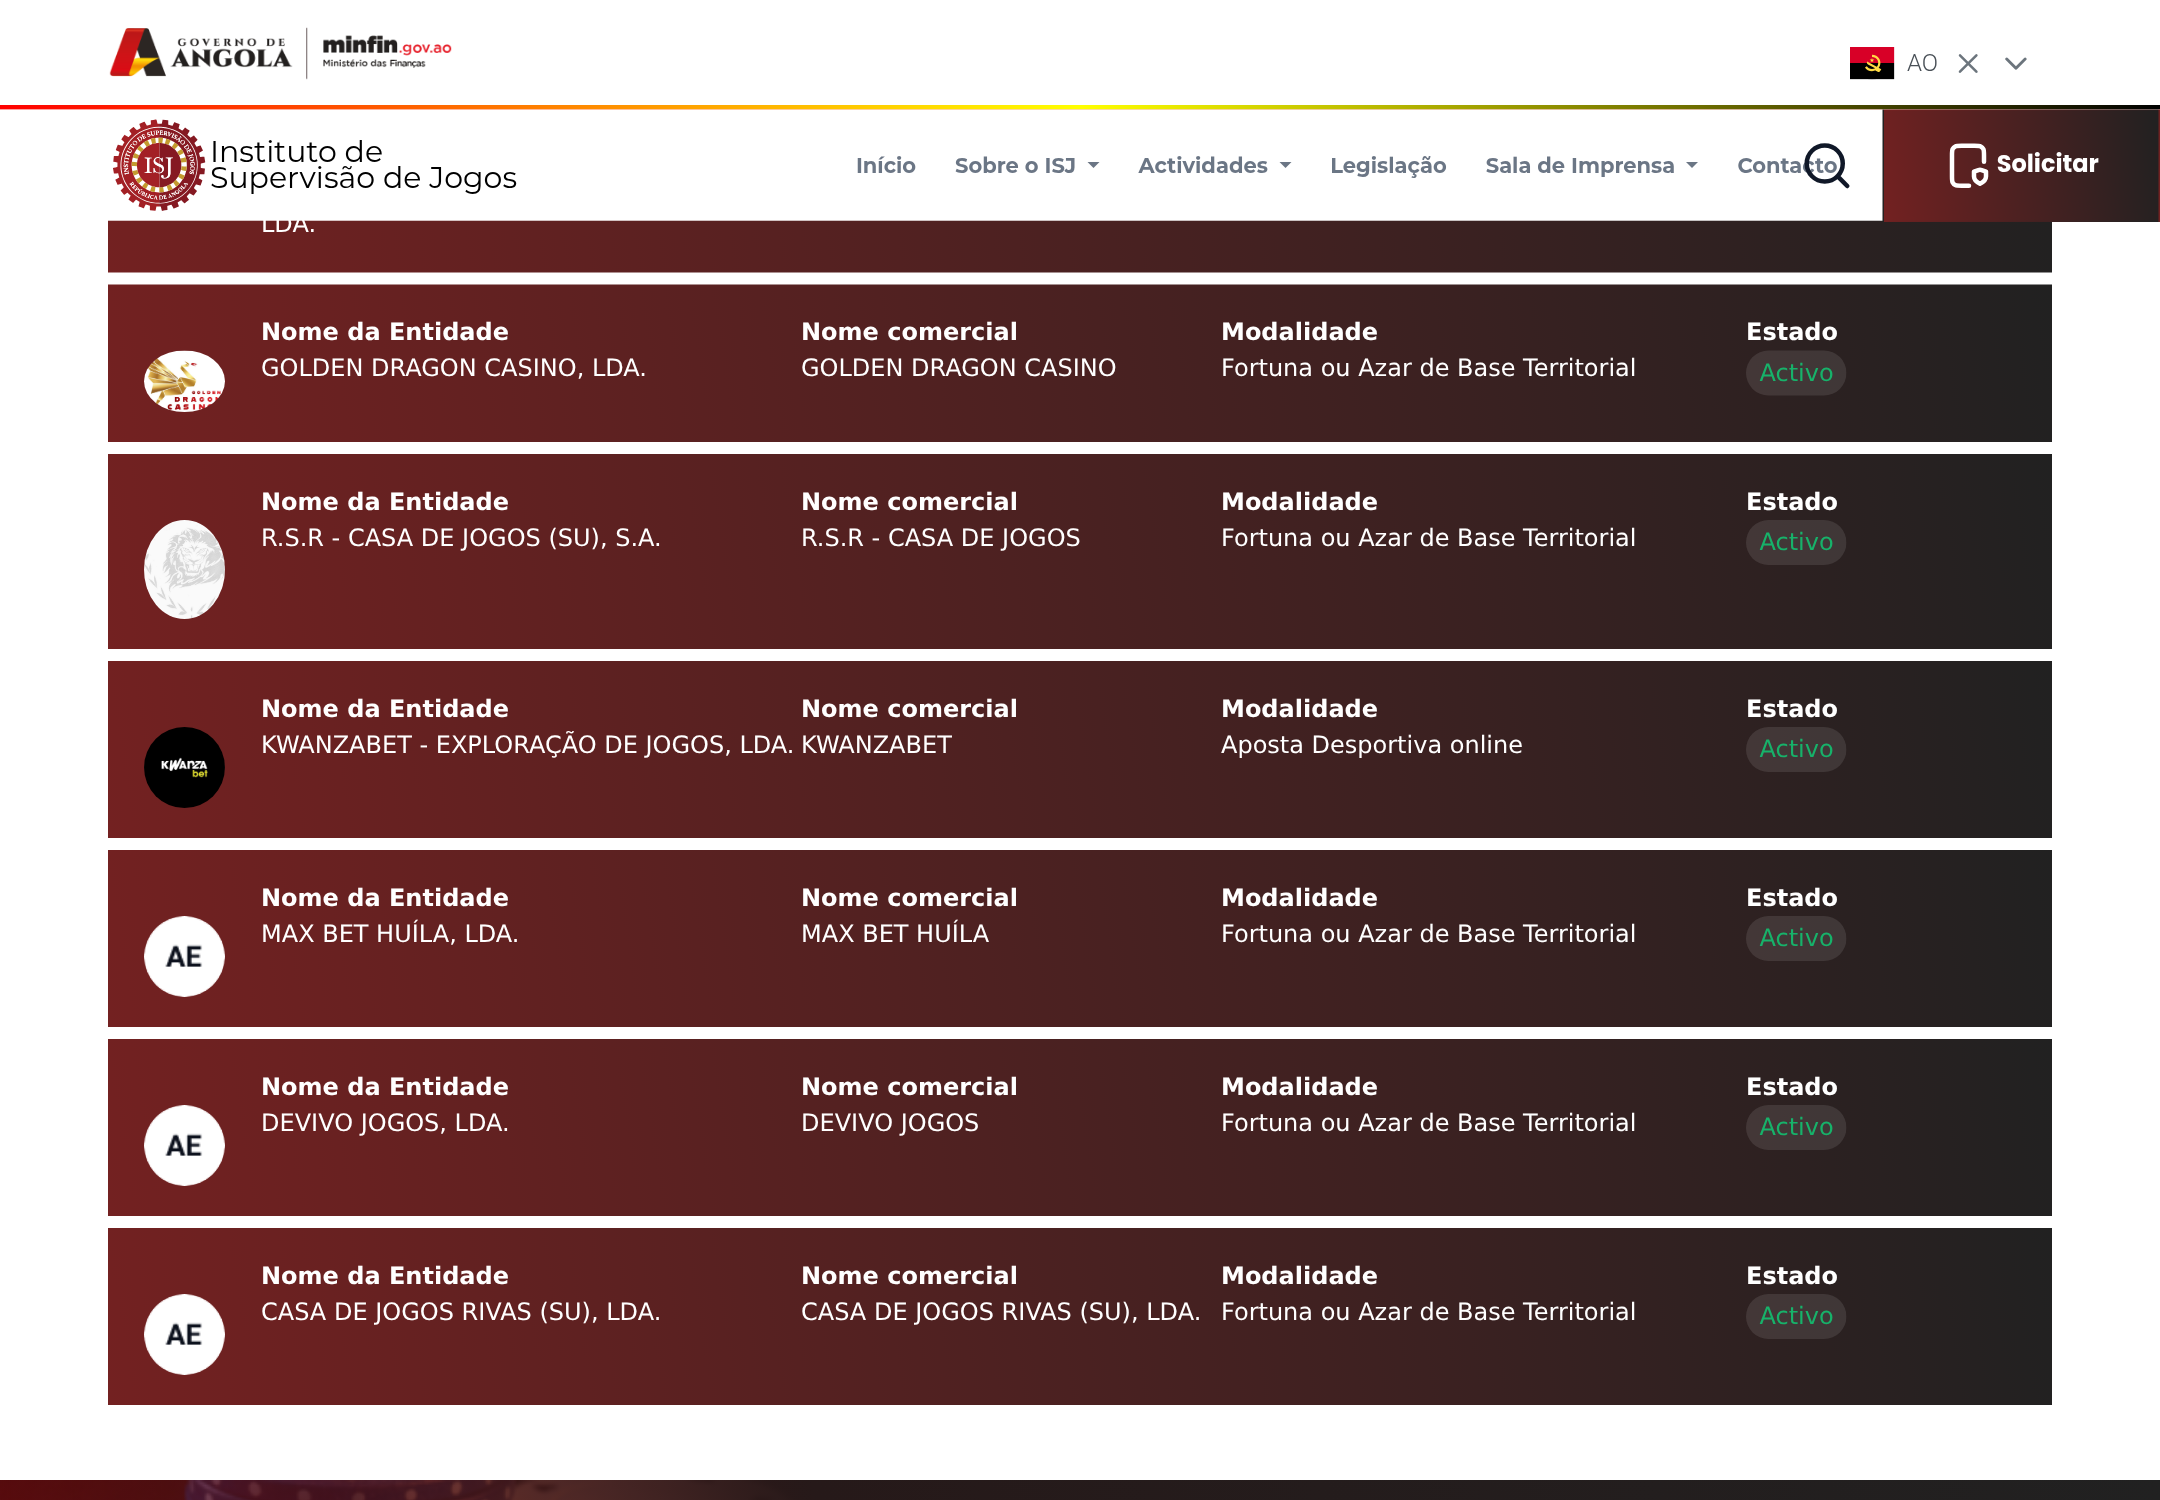
Task: Select entity name DEVIVO JOGOS, LDA.
Action: coord(385,1123)
